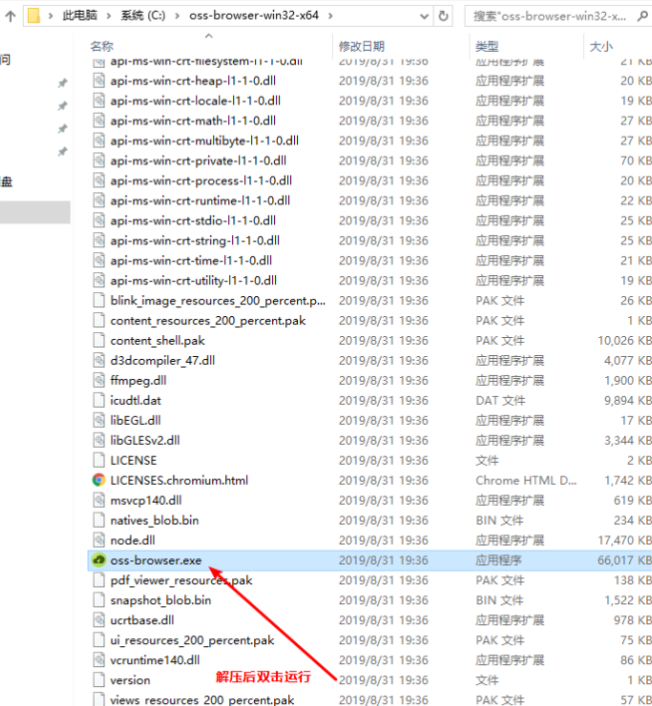The width and height of the screenshot is (652, 706).
Task: Select ui_resources_200_percent.pak file
Action: tap(192, 640)
